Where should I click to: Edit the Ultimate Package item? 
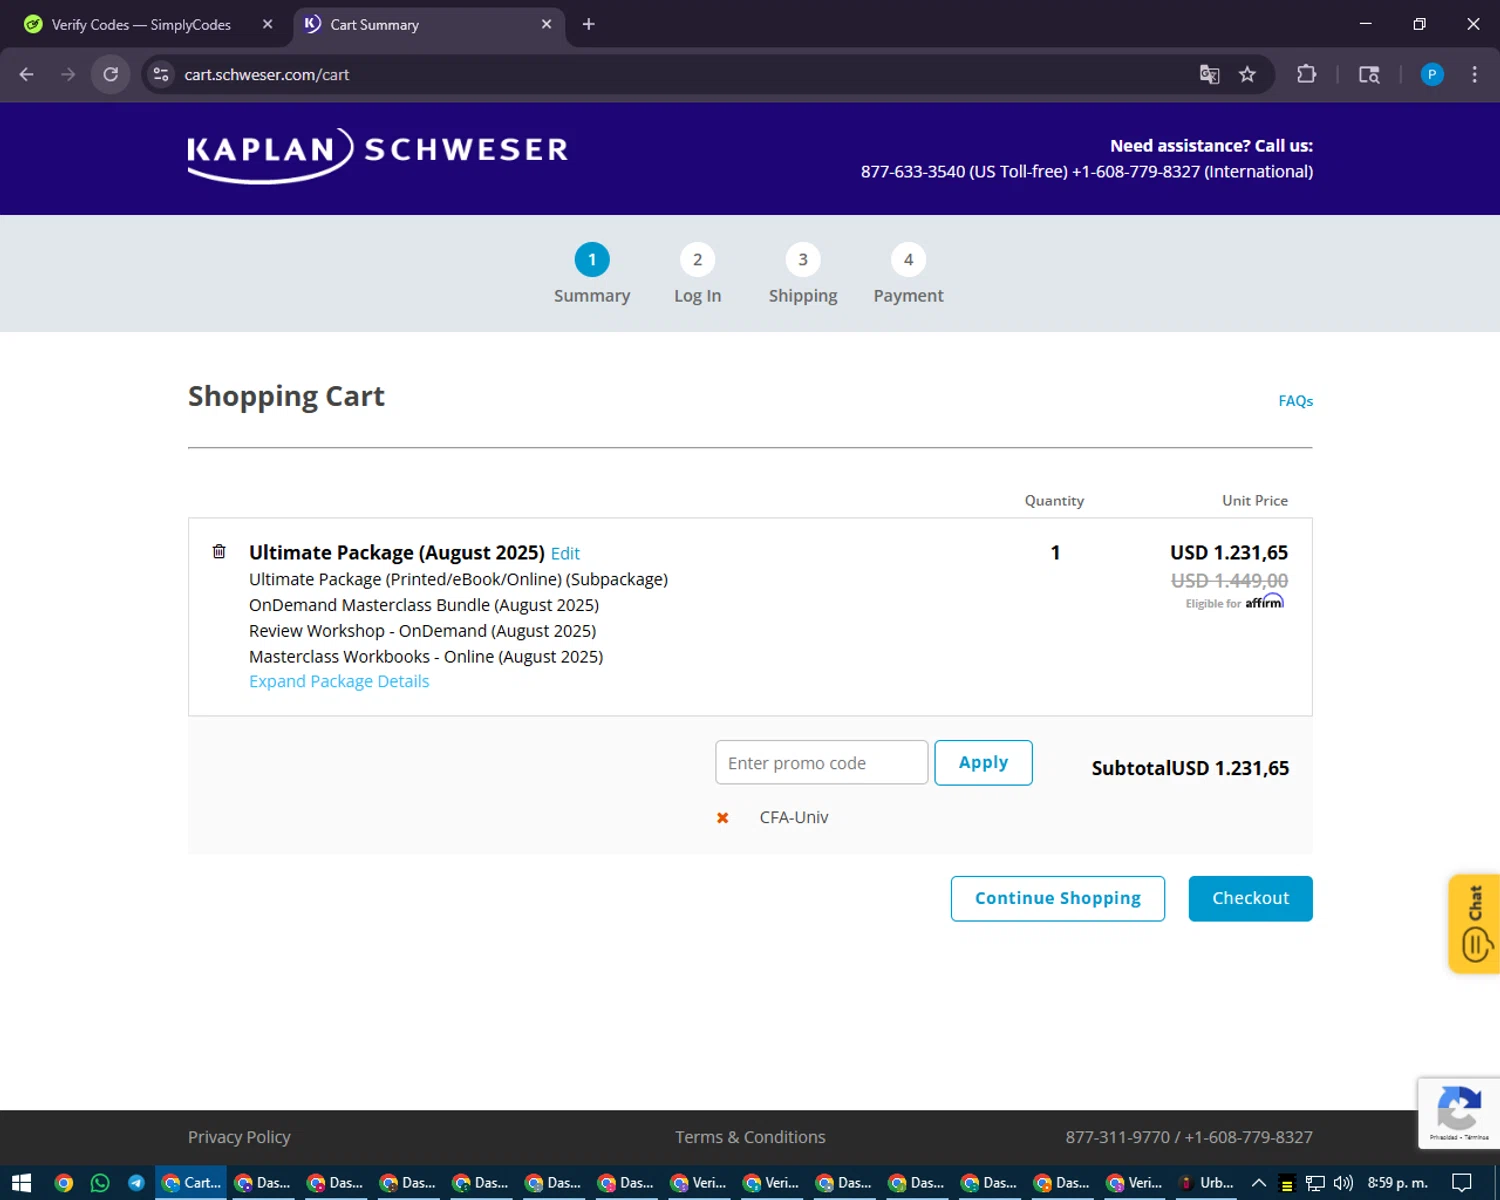(565, 554)
